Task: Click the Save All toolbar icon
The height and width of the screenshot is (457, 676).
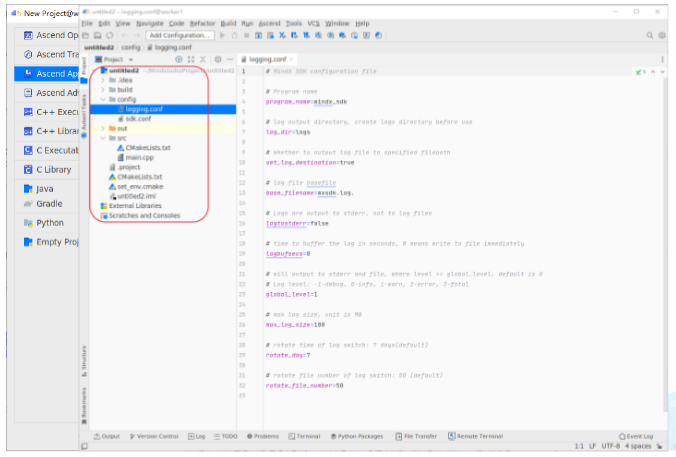Action: 97,35
